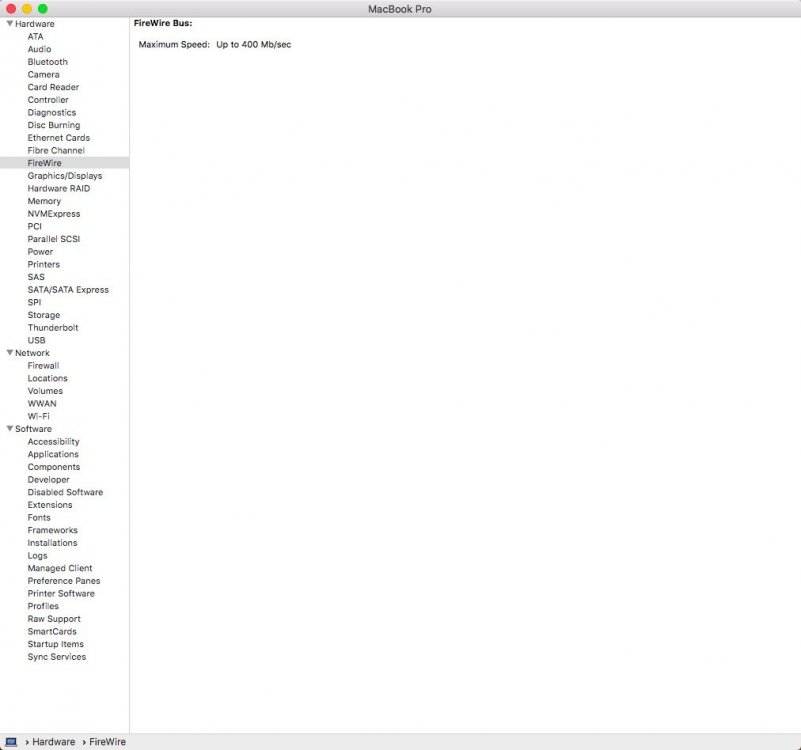Collapse the Hardware section triangle

click(10, 24)
